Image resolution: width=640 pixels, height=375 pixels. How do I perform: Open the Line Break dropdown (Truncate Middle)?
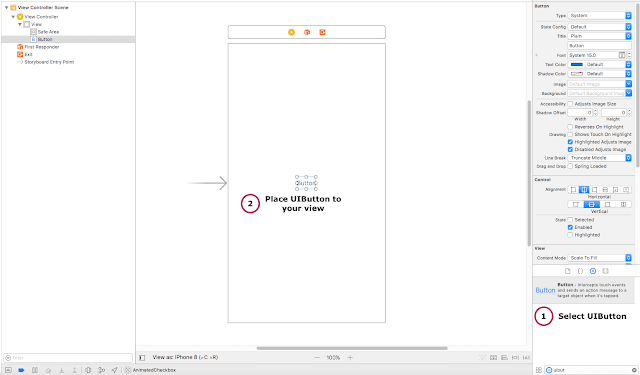click(x=600, y=158)
